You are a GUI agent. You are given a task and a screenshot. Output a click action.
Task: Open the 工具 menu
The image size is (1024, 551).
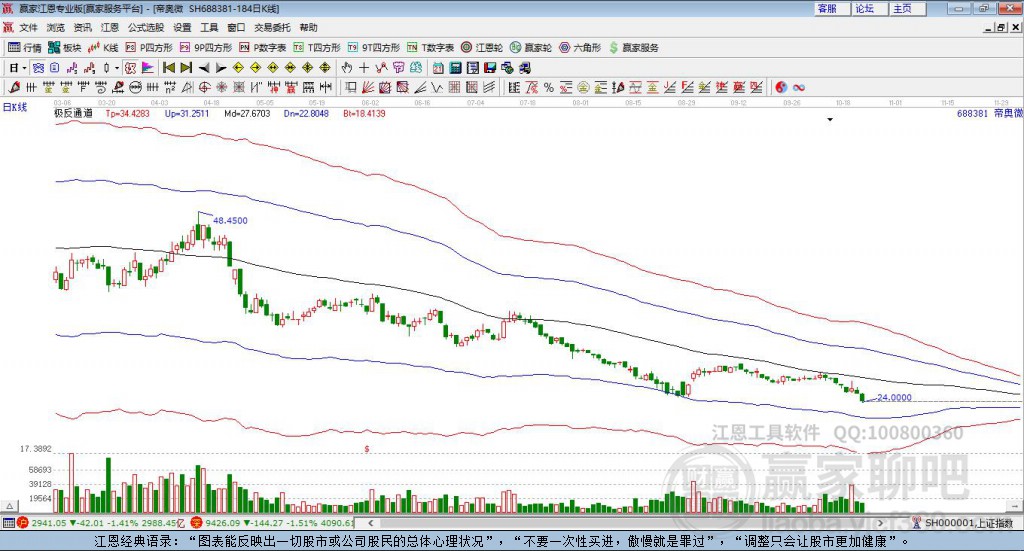click(x=209, y=27)
